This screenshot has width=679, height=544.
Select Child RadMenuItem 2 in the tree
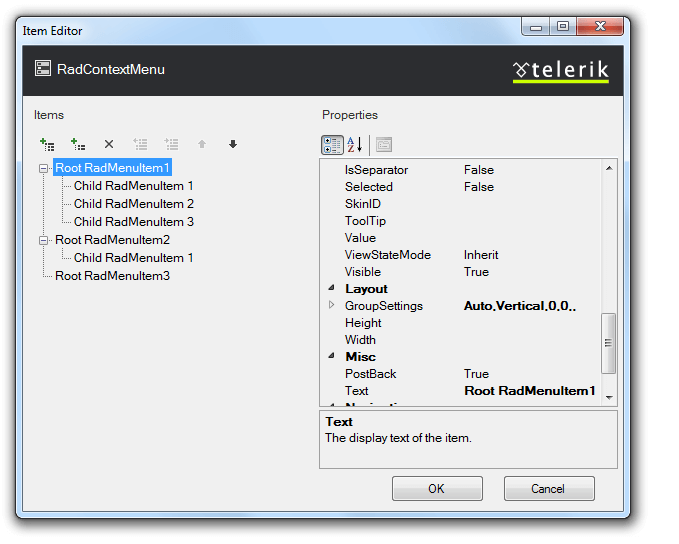(x=134, y=204)
